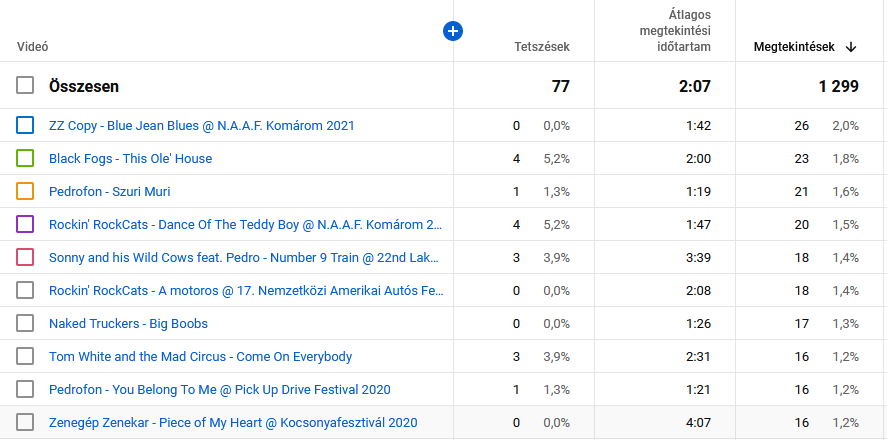Select the Zenegép Zenekar row checkbox

(x=25, y=423)
